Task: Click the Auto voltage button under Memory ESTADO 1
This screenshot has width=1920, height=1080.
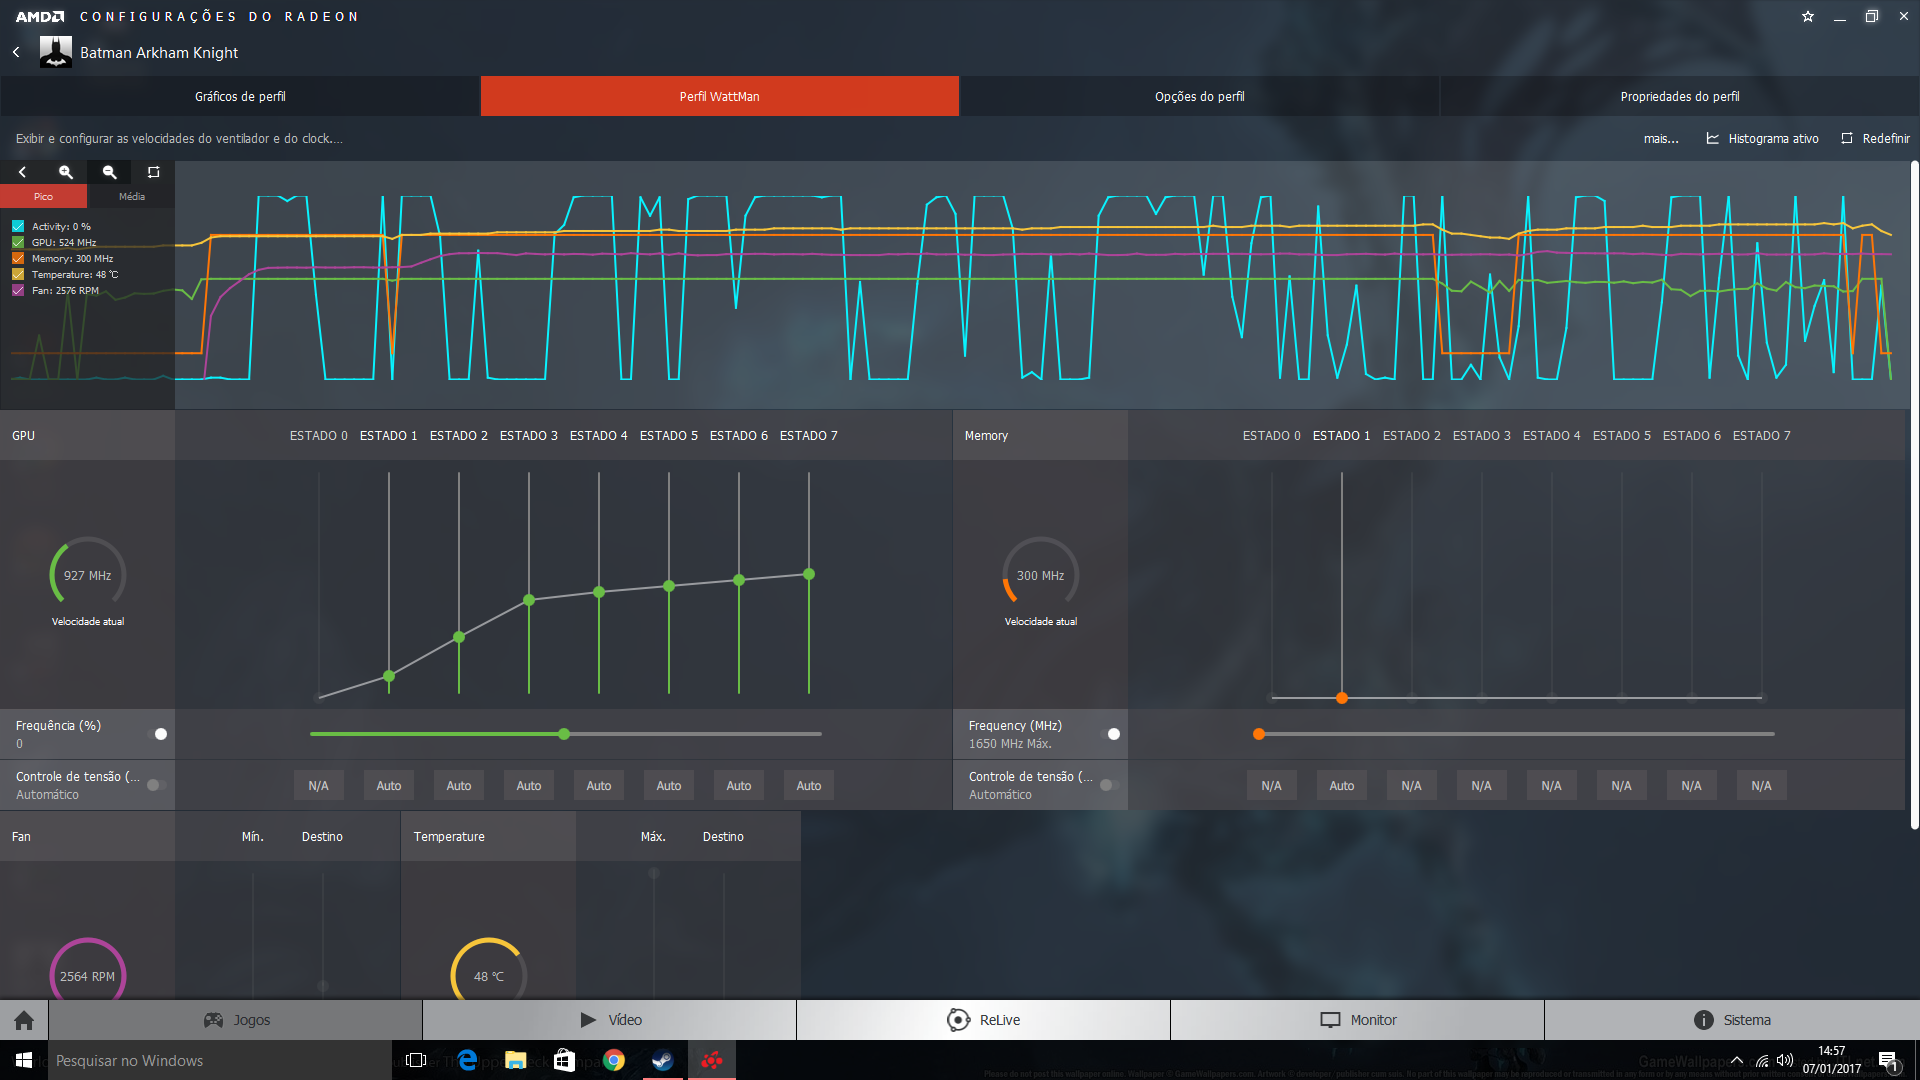Action: coord(1342,786)
